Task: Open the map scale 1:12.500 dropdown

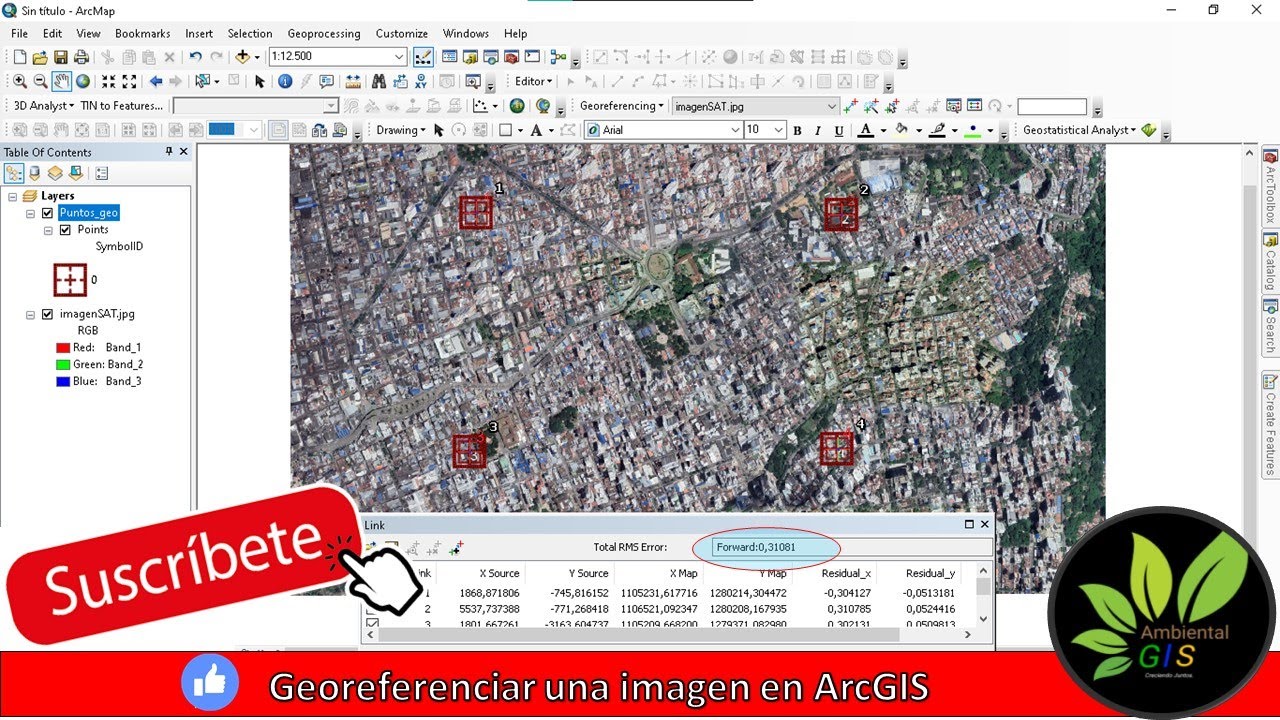Action: pyautogui.click(x=400, y=57)
